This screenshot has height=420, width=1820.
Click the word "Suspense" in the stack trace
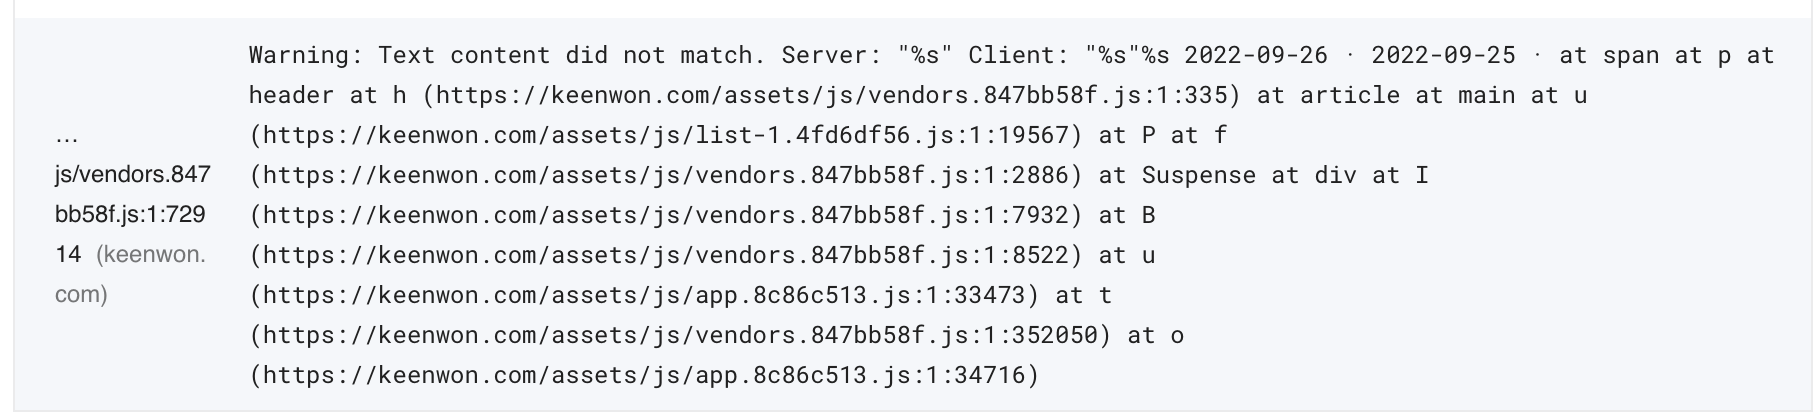(x=1198, y=175)
